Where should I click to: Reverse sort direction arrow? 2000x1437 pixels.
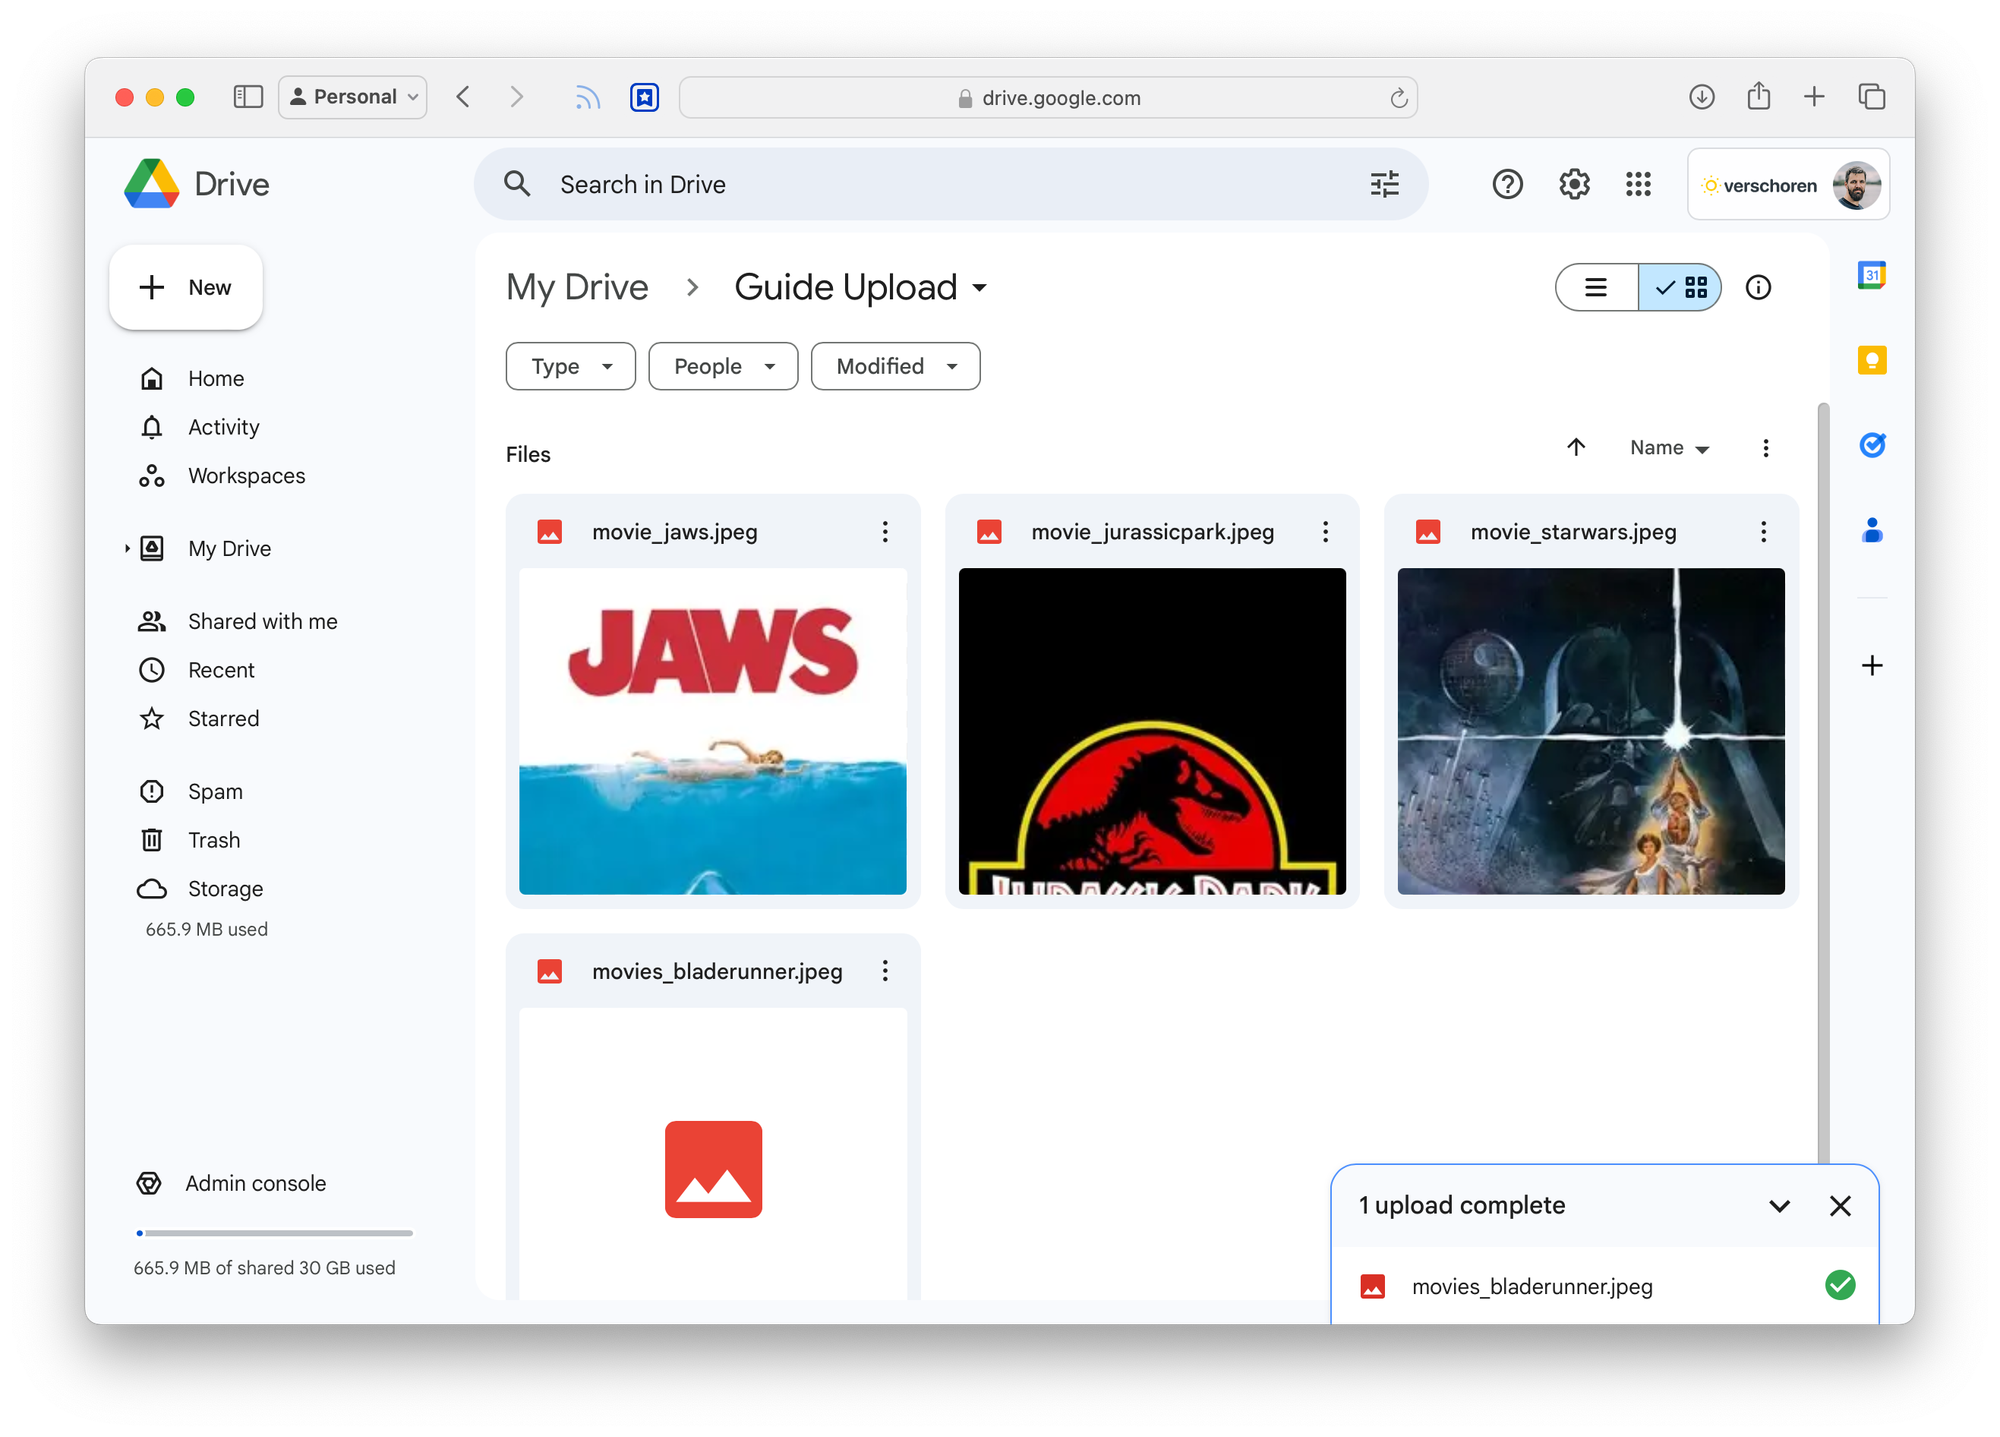click(1576, 447)
